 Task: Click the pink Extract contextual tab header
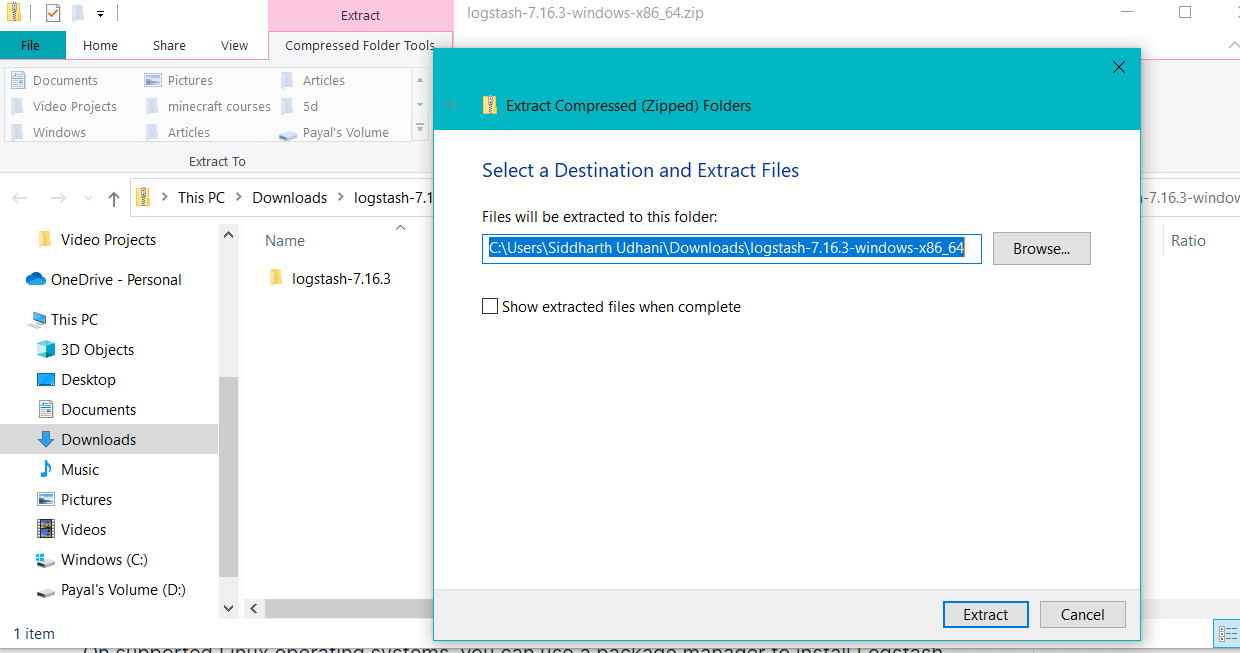coord(360,15)
